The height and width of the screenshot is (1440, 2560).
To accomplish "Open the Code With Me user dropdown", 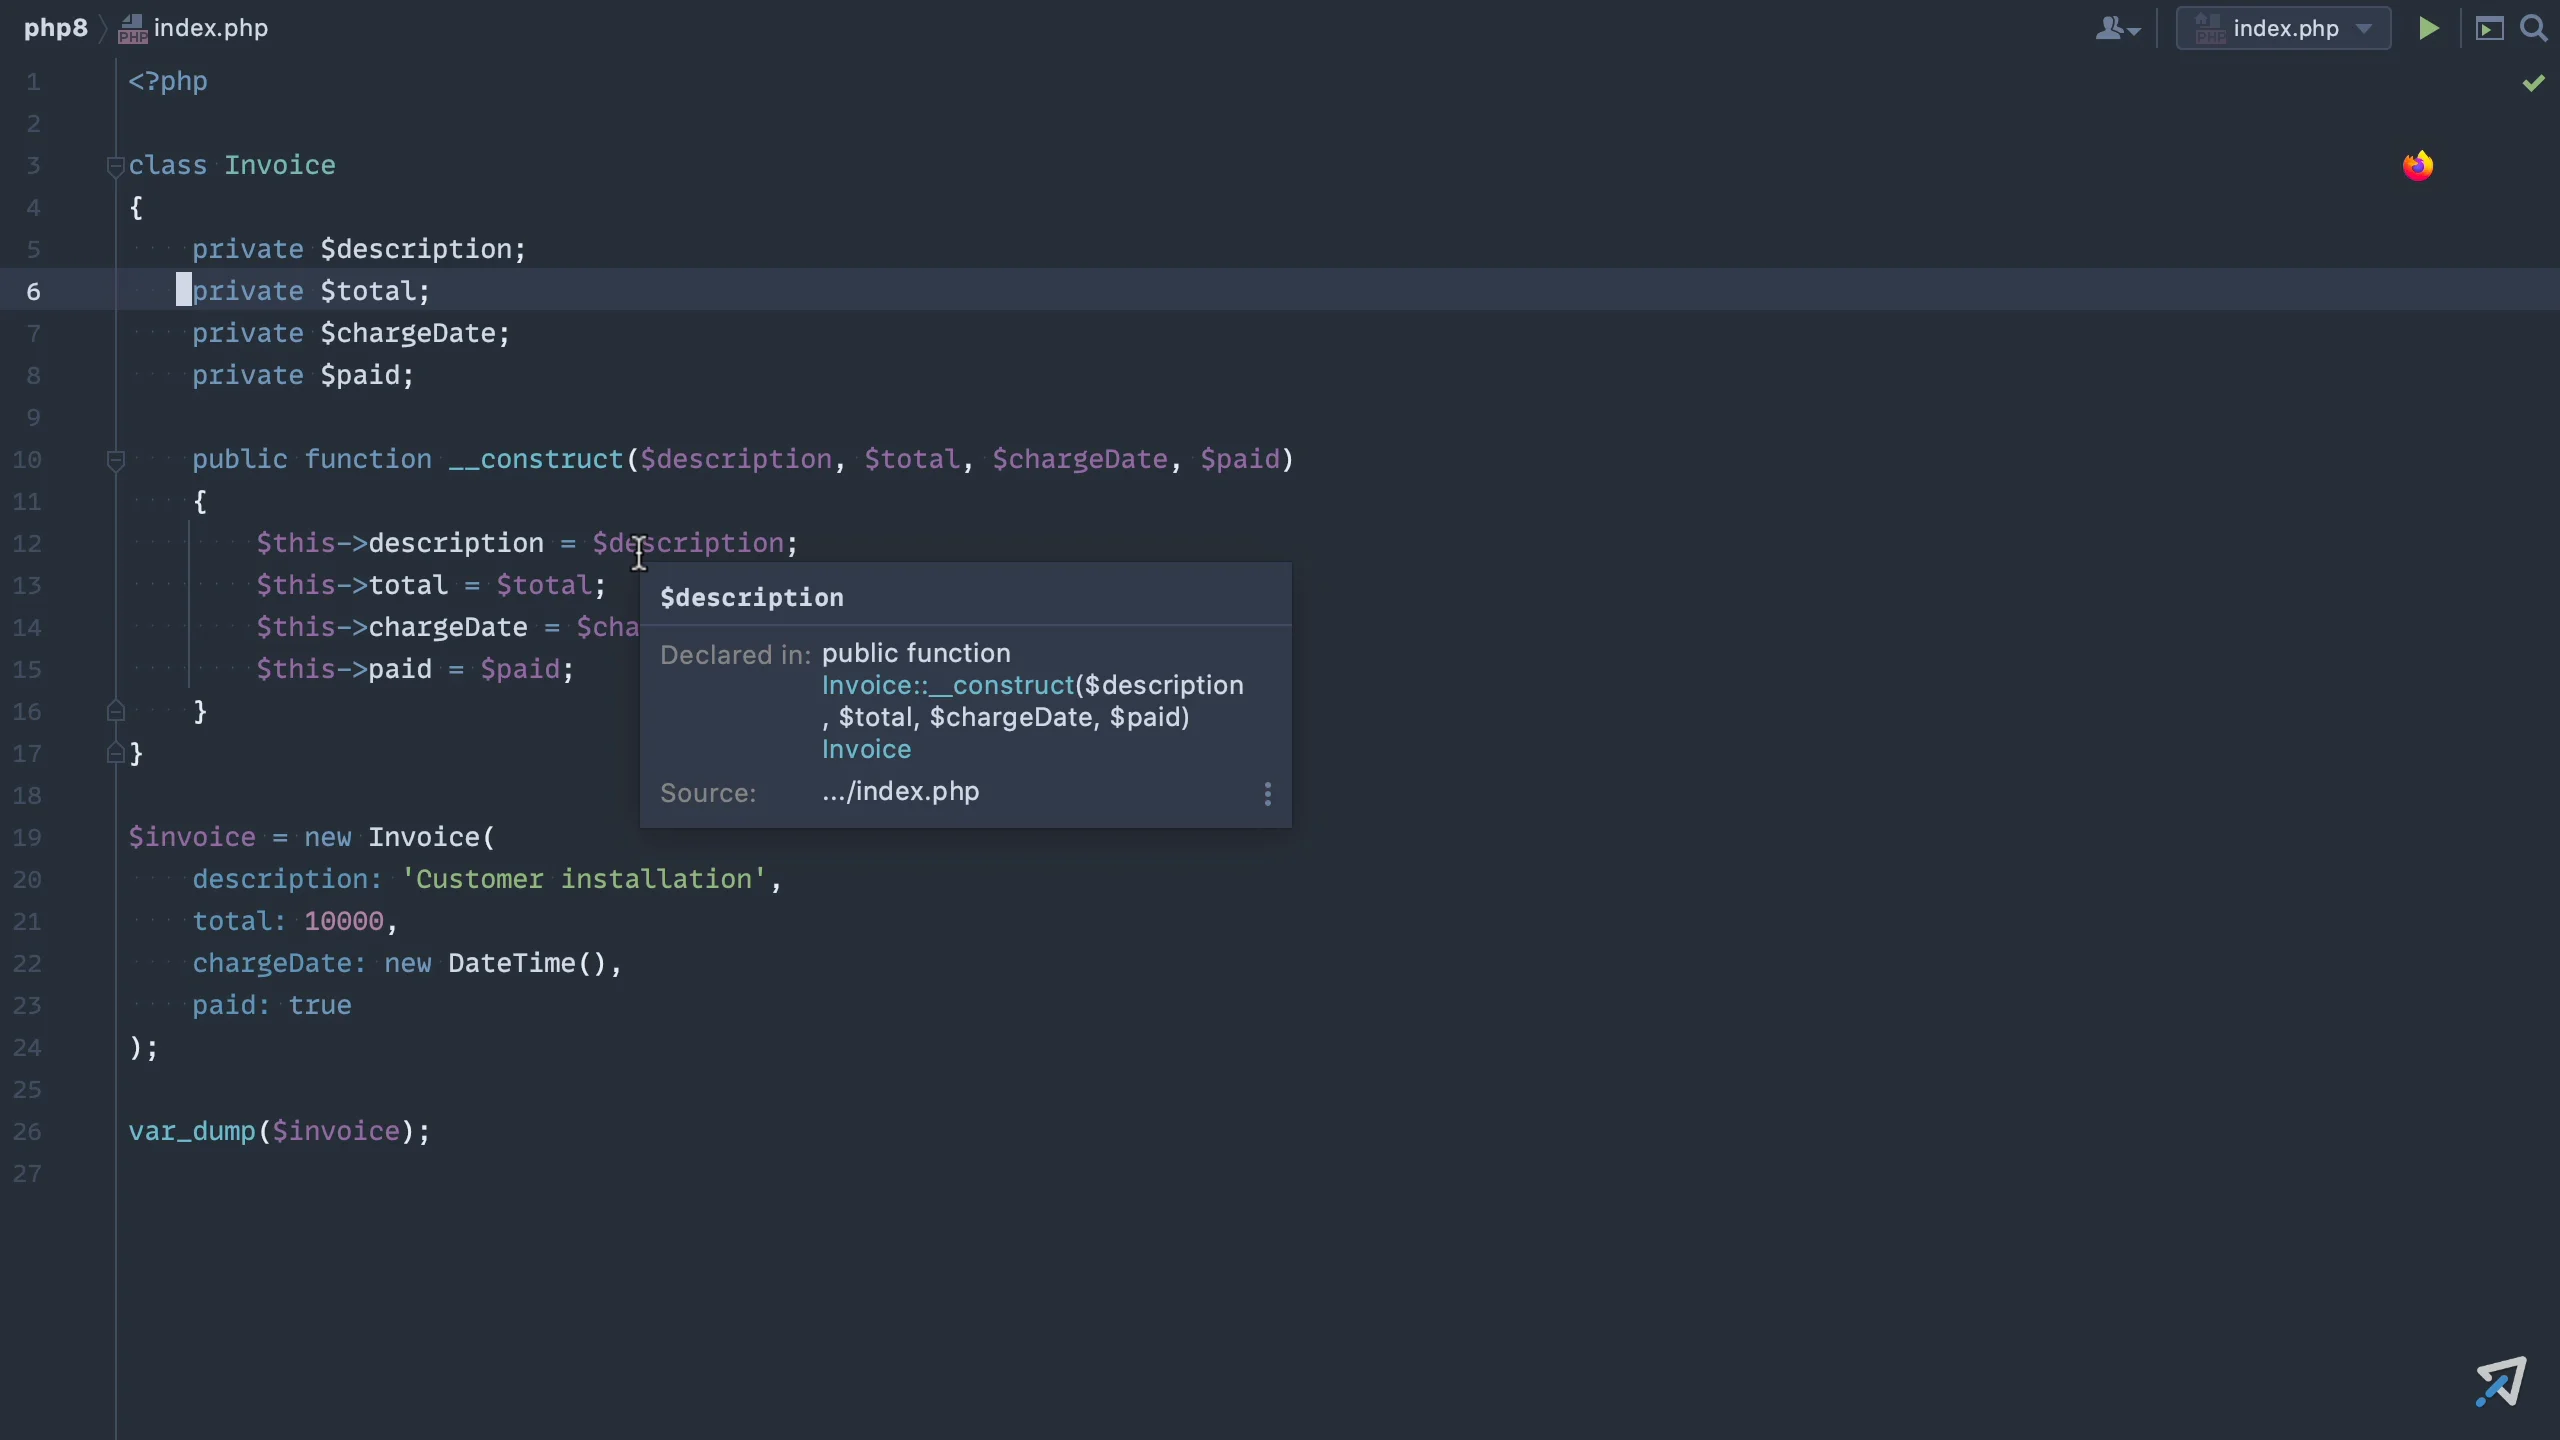I will click(2117, 28).
